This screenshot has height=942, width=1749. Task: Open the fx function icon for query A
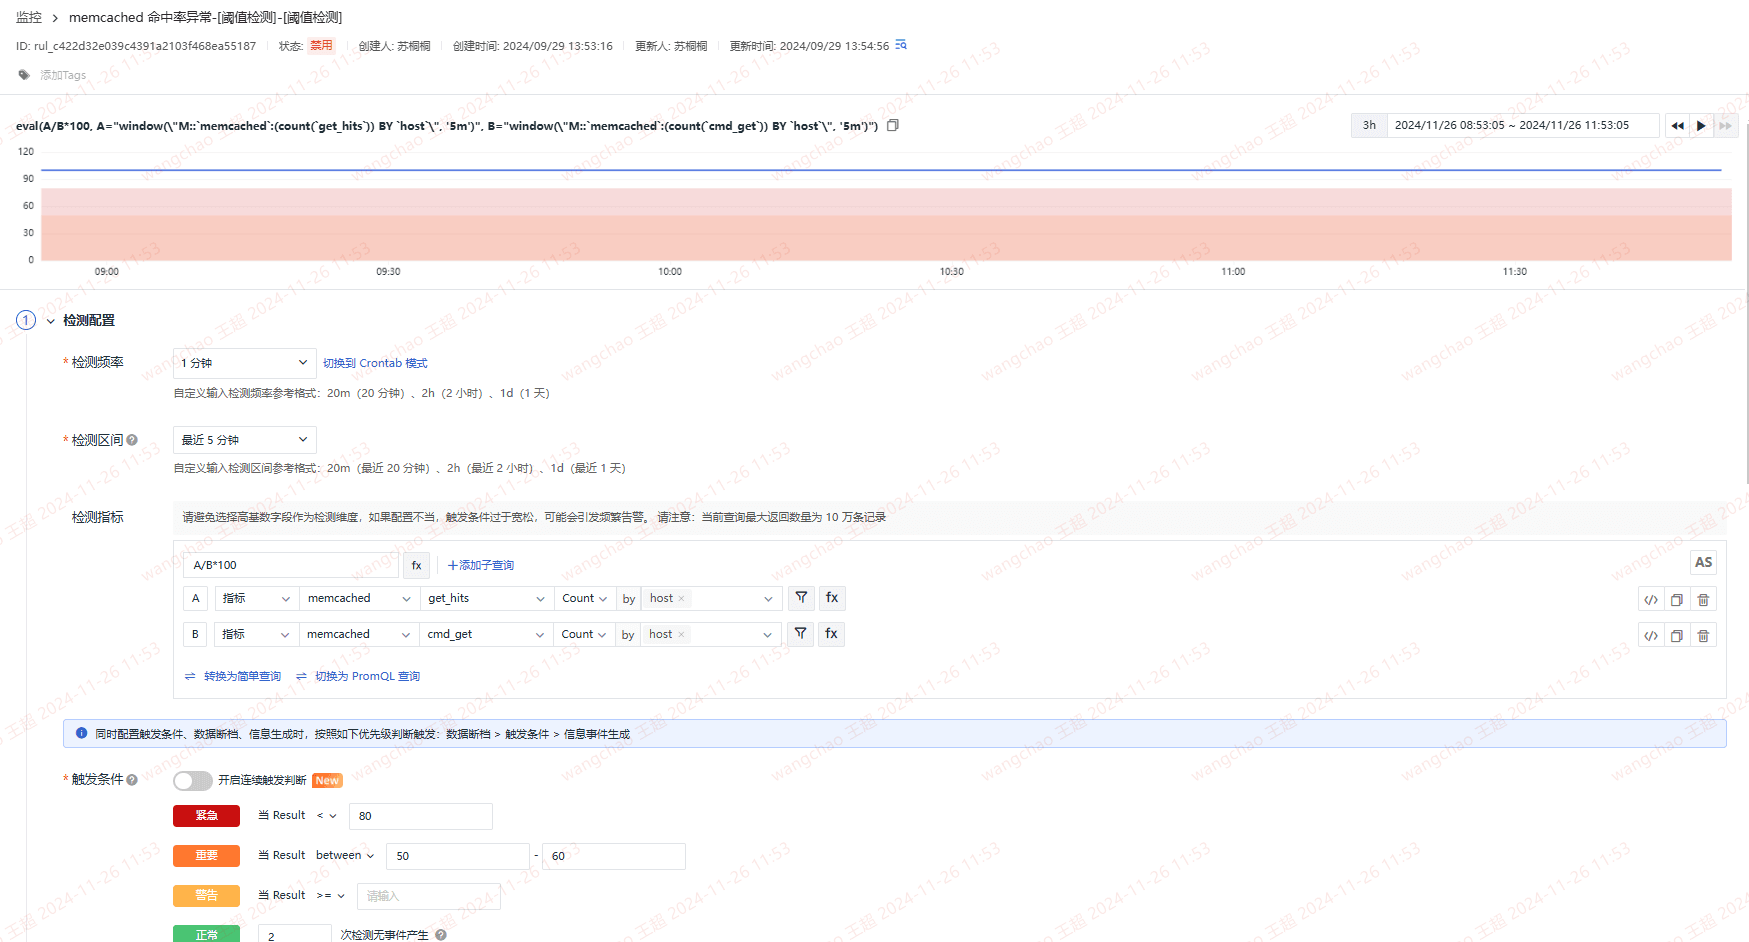832,598
